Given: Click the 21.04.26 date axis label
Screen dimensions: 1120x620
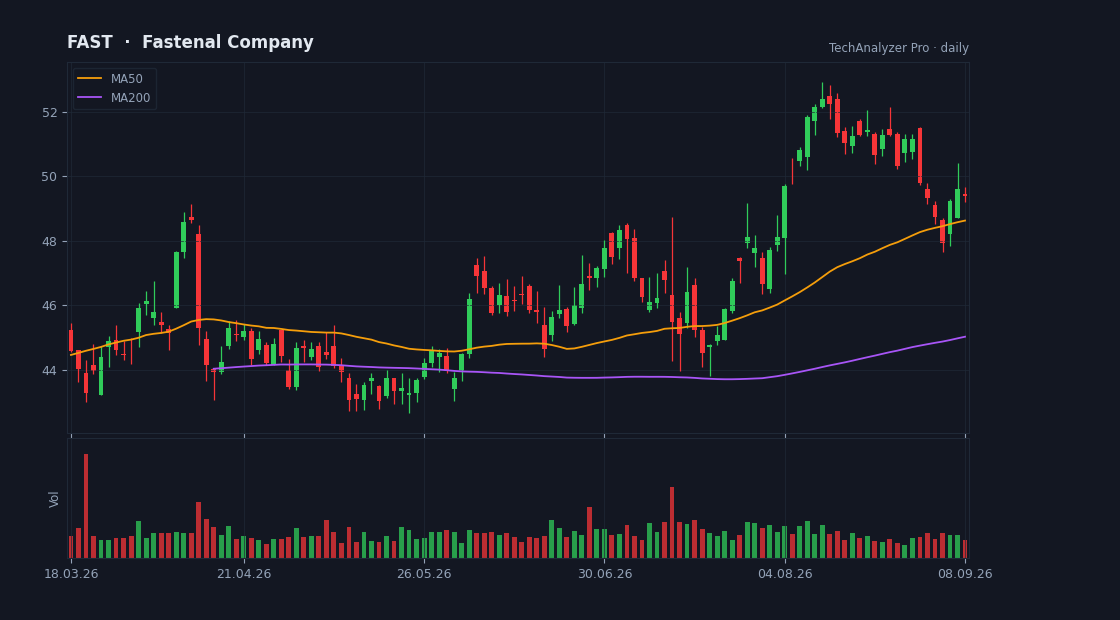Looking at the screenshot, I should (244, 574).
